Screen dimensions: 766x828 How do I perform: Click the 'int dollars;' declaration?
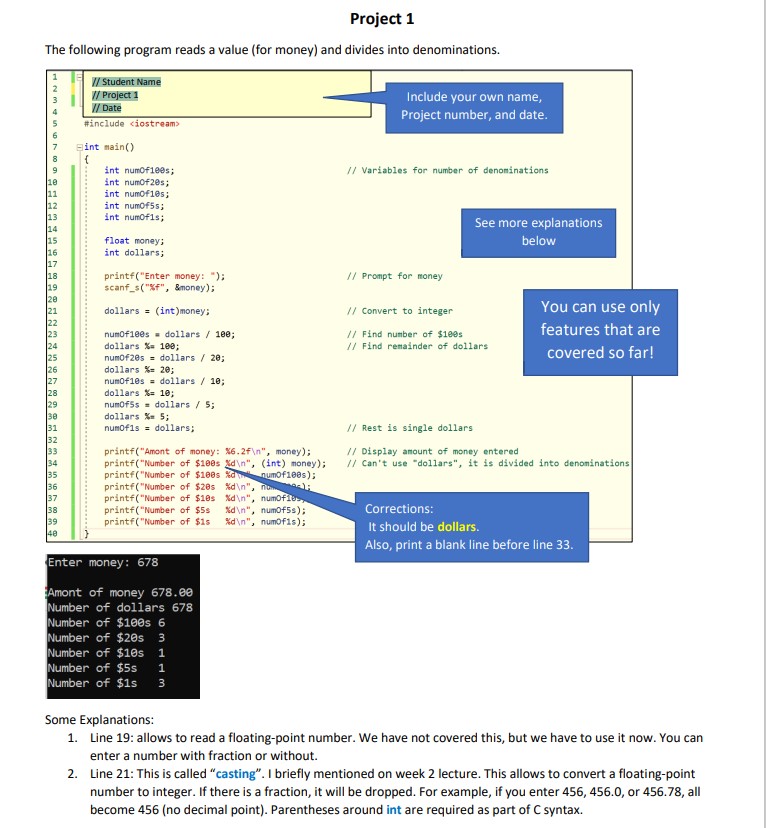pyautogui.click(x=134, y=252)
